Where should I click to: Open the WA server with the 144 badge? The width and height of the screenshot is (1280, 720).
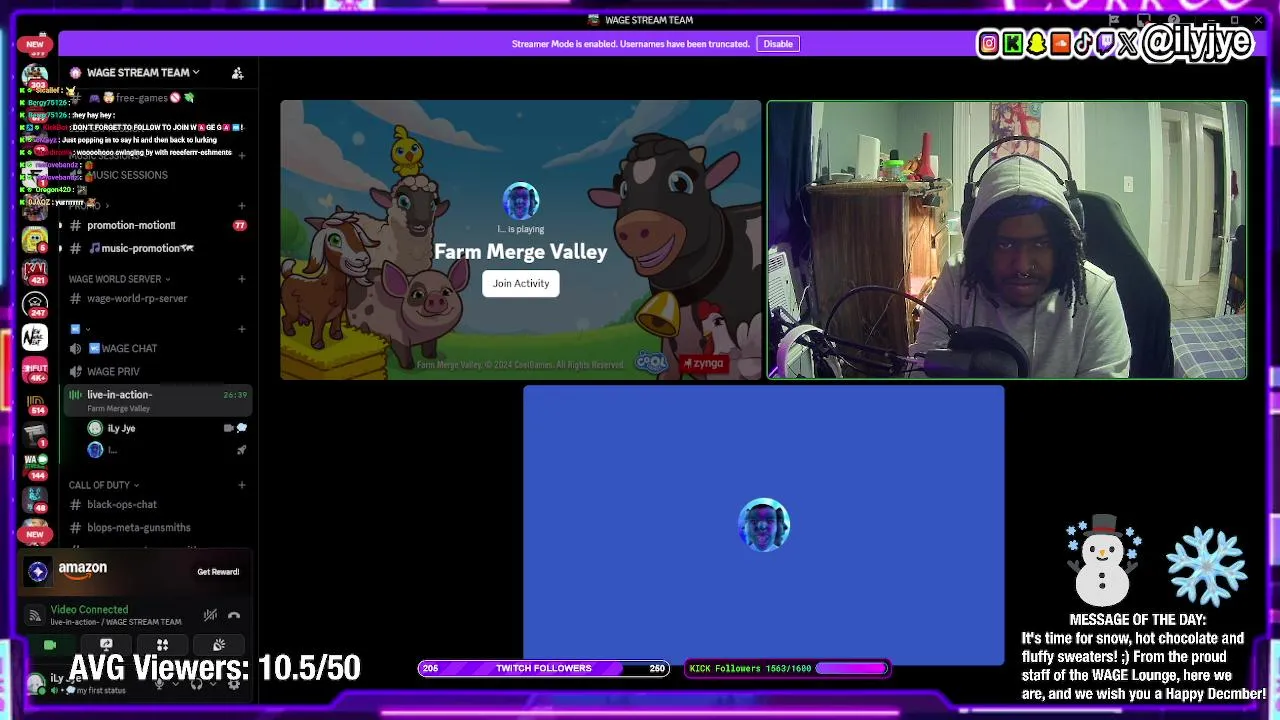[35, 466]
